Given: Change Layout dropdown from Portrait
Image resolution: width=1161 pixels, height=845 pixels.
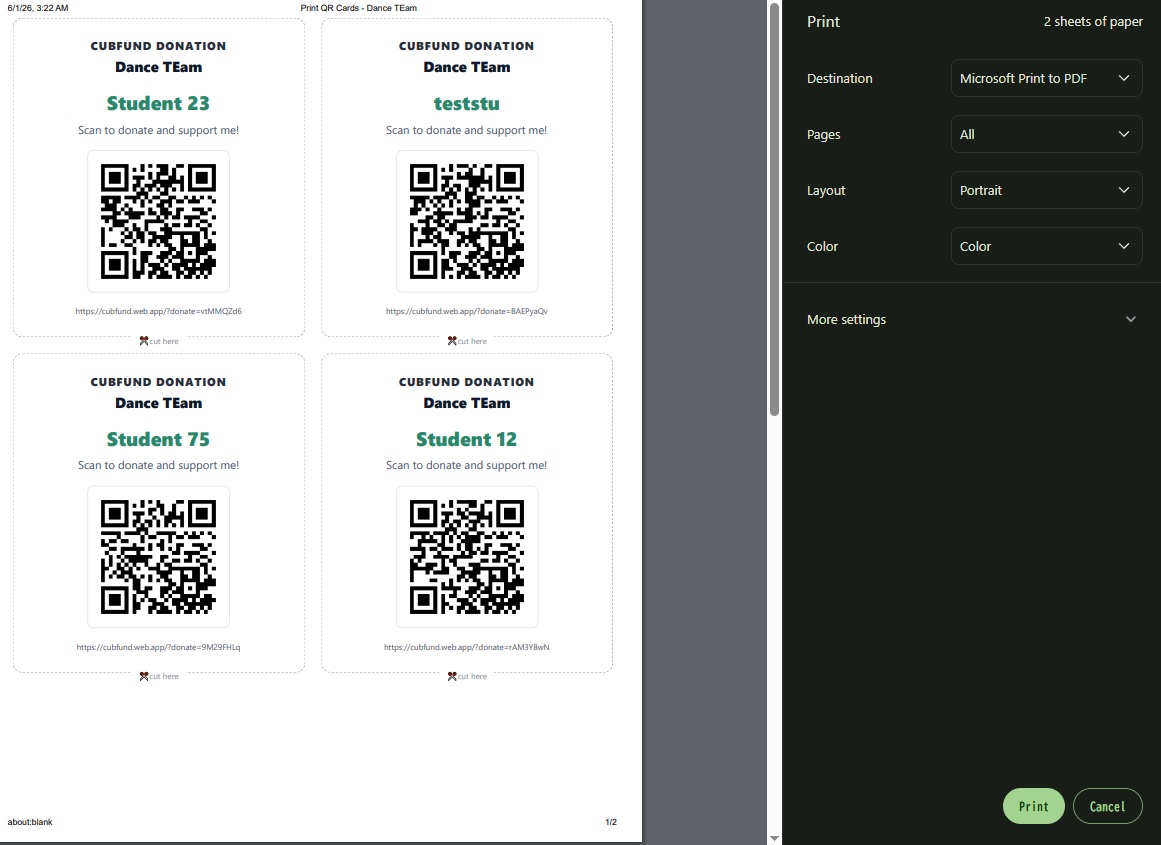Looking at the screenshot, I should [1045, 190].
